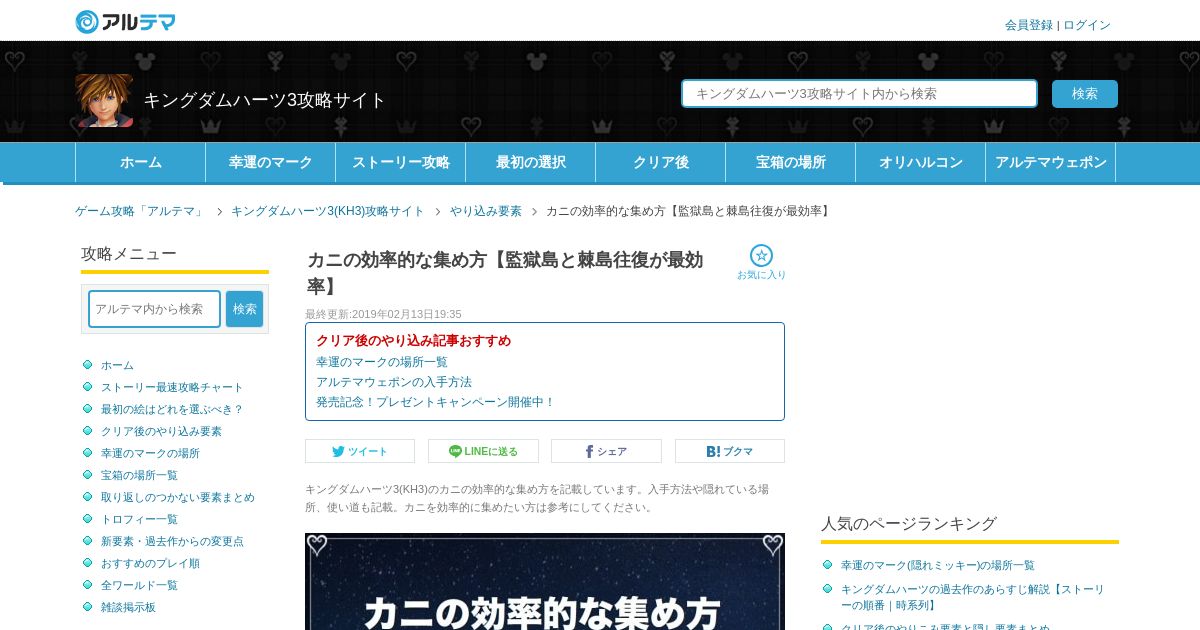This screenshot has width=1200, height=630.
Task: Open 幸運のマーク nav tab
Action: point(270,162)
